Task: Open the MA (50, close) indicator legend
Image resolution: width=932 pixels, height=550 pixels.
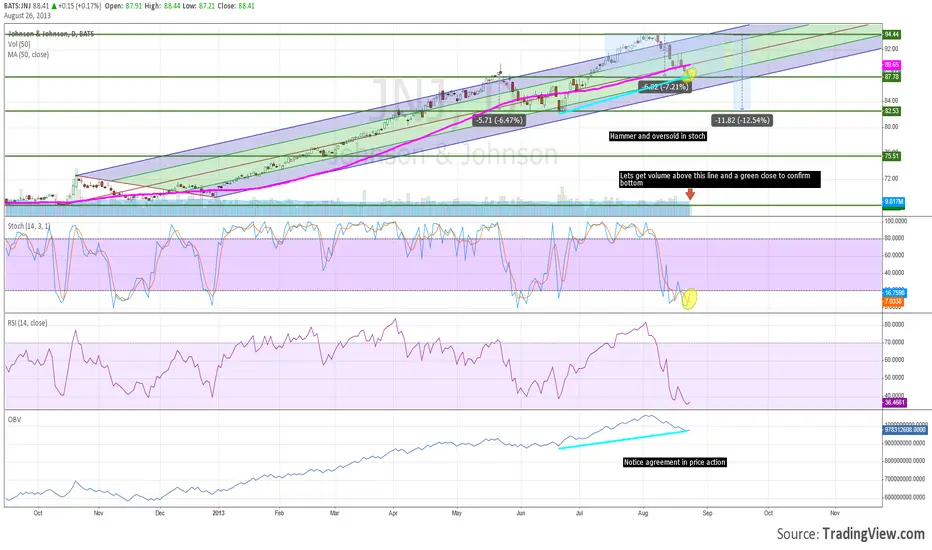Action: pyautogui.click(x=29, y=54)
